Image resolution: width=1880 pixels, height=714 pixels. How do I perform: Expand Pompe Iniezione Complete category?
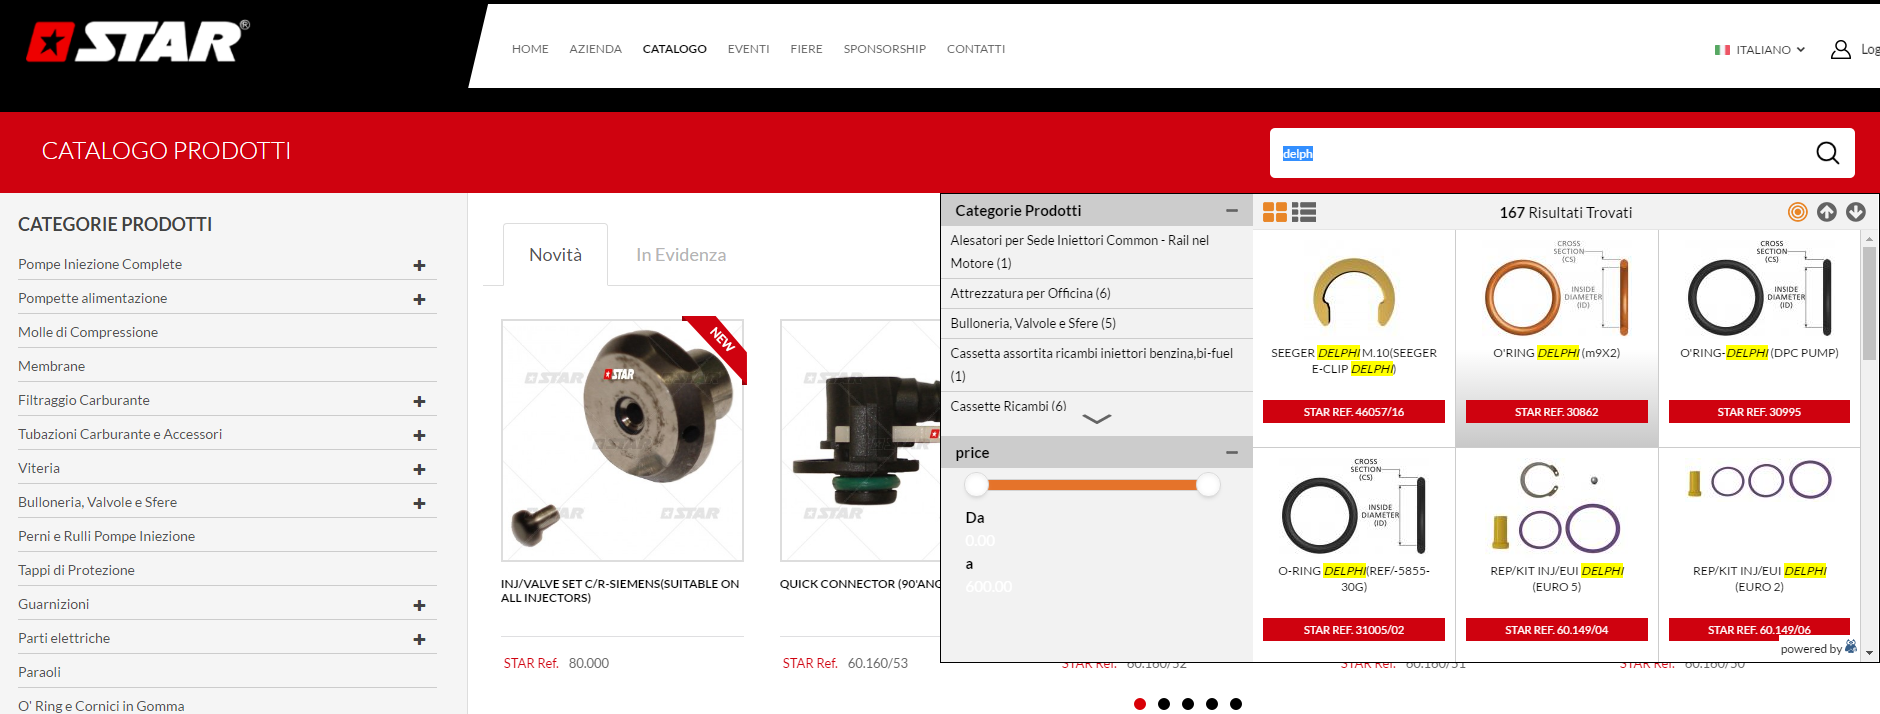click(x=419, y=266)
